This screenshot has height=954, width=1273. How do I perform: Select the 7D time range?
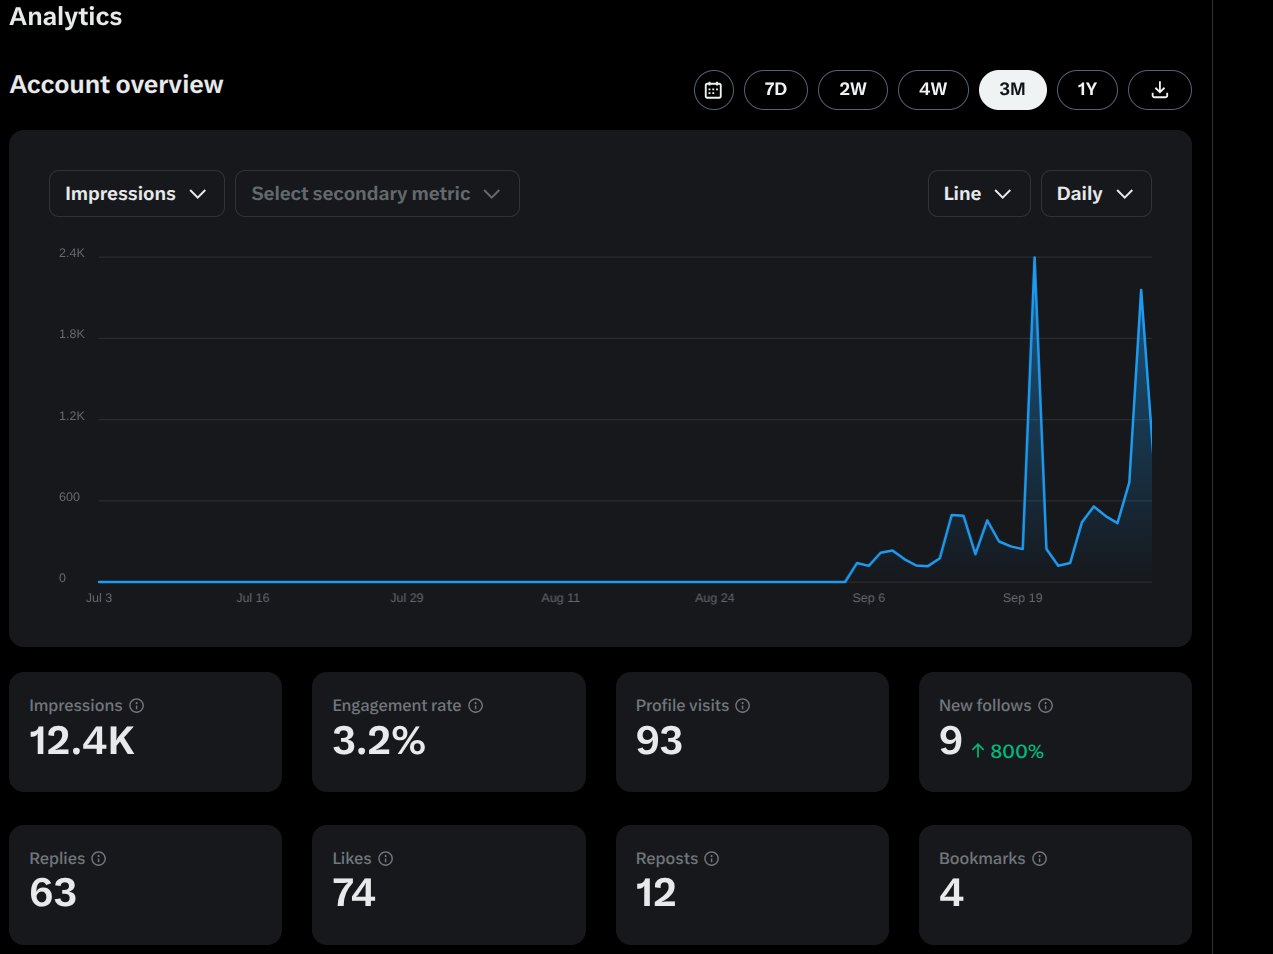(x=775, y=90)
